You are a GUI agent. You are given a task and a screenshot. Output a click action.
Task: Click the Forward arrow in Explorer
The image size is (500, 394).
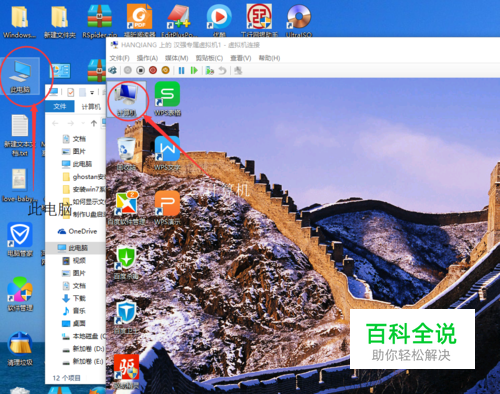point(71,124)
